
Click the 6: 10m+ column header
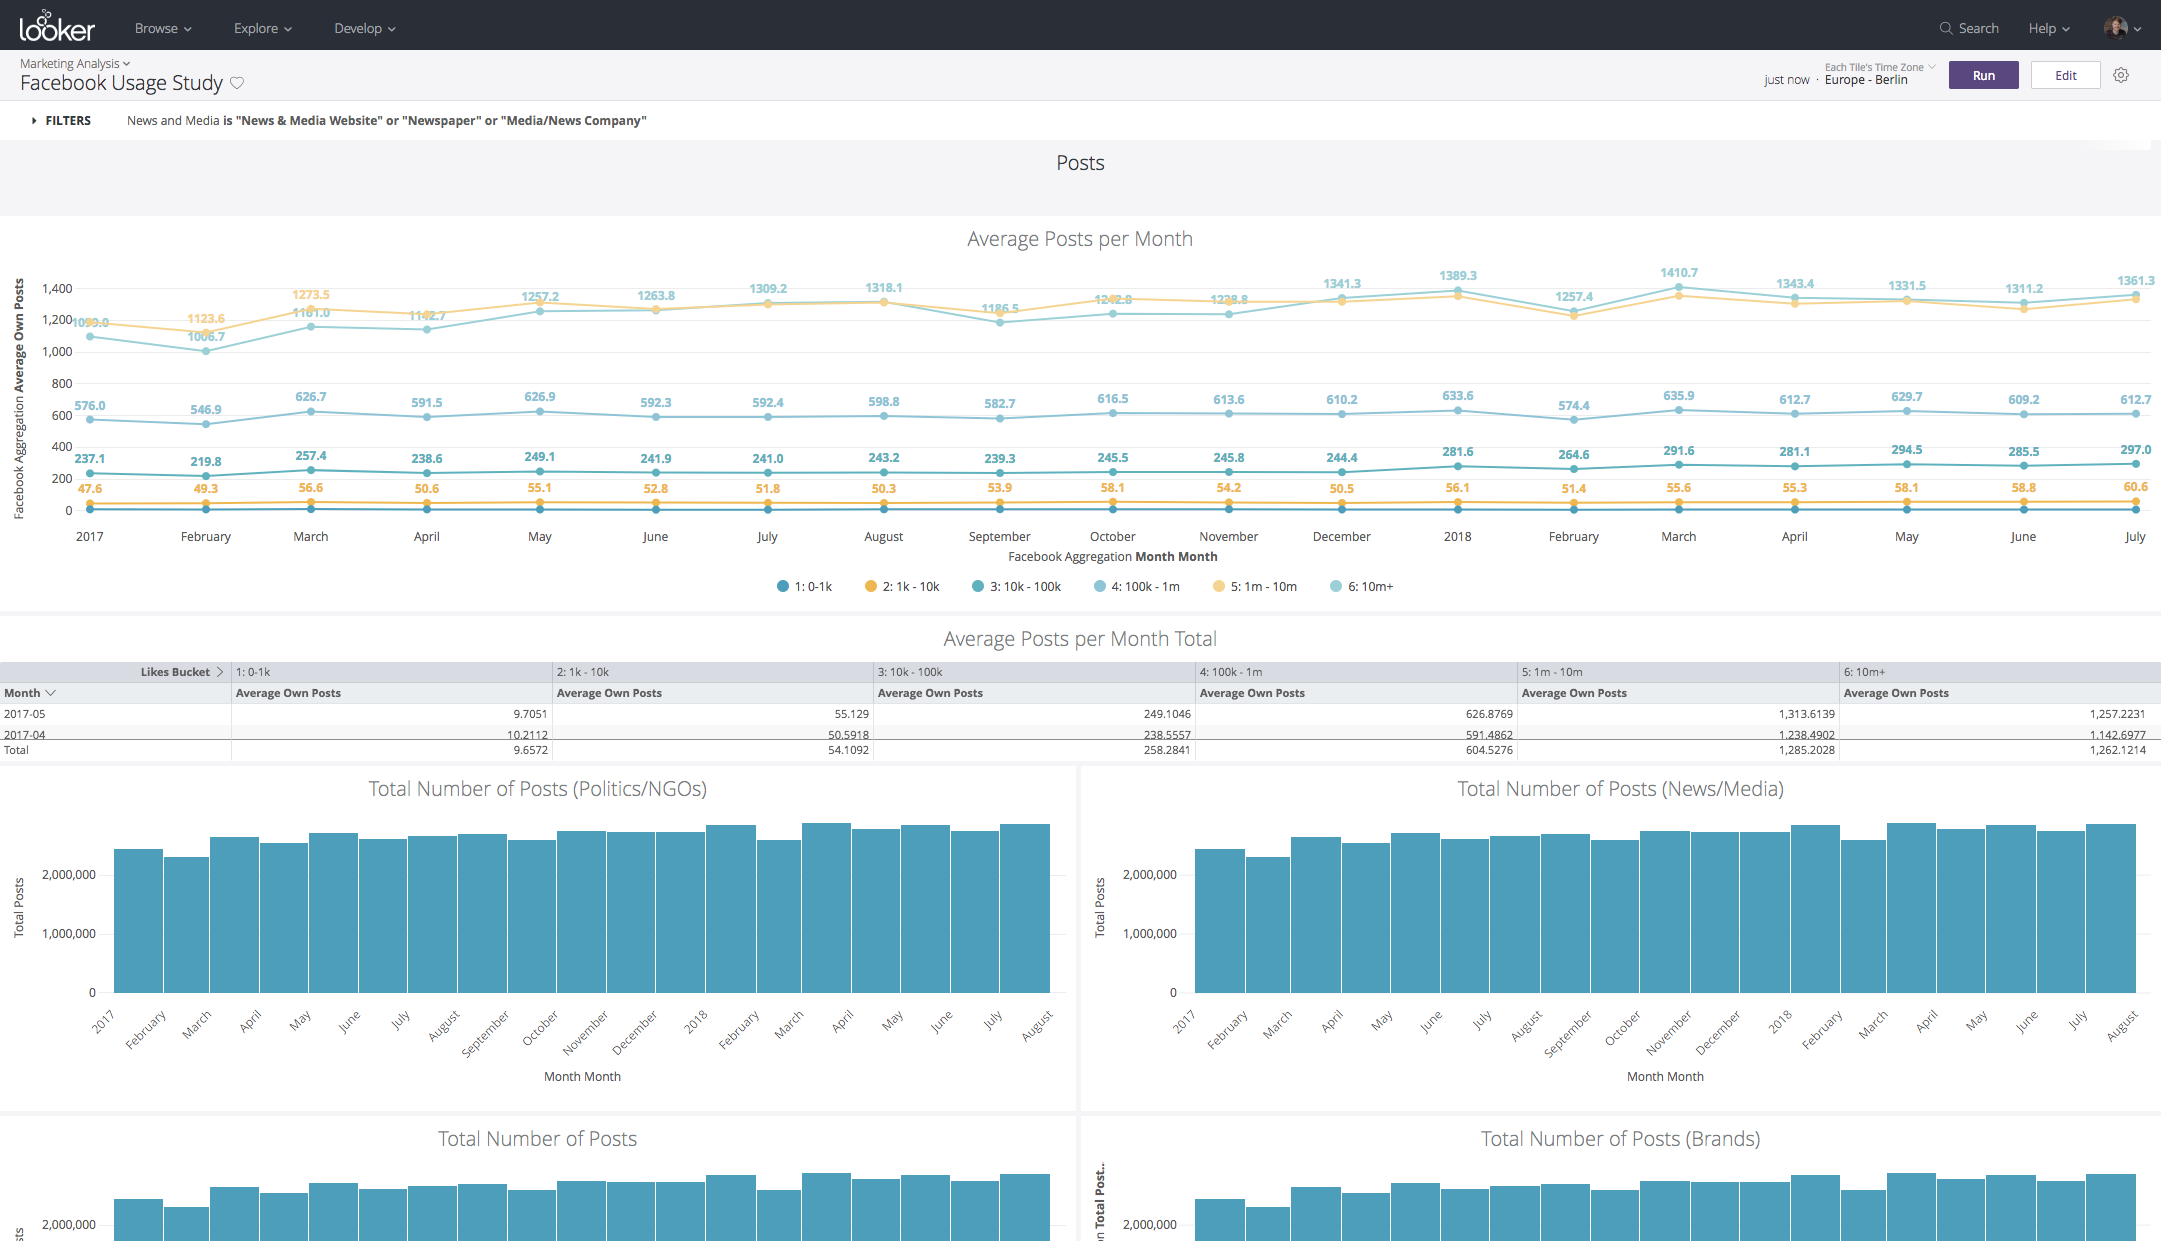1999,672
